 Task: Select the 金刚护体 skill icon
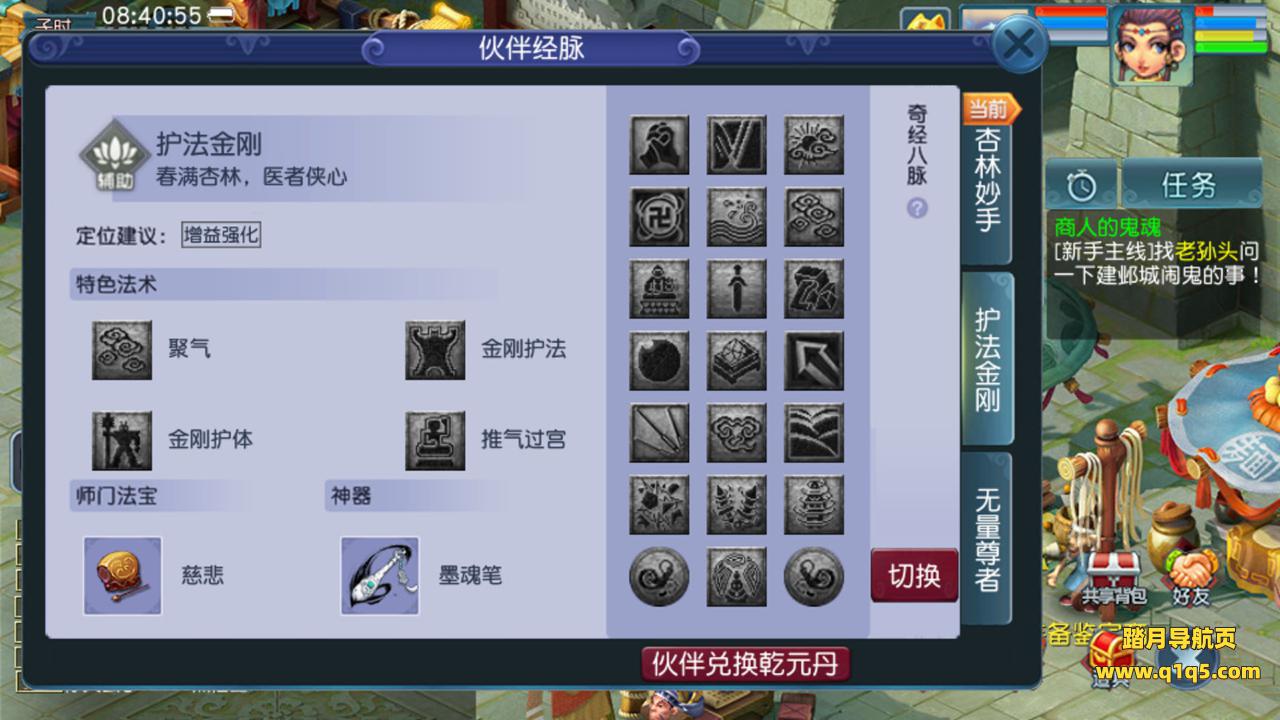(122, 440)
